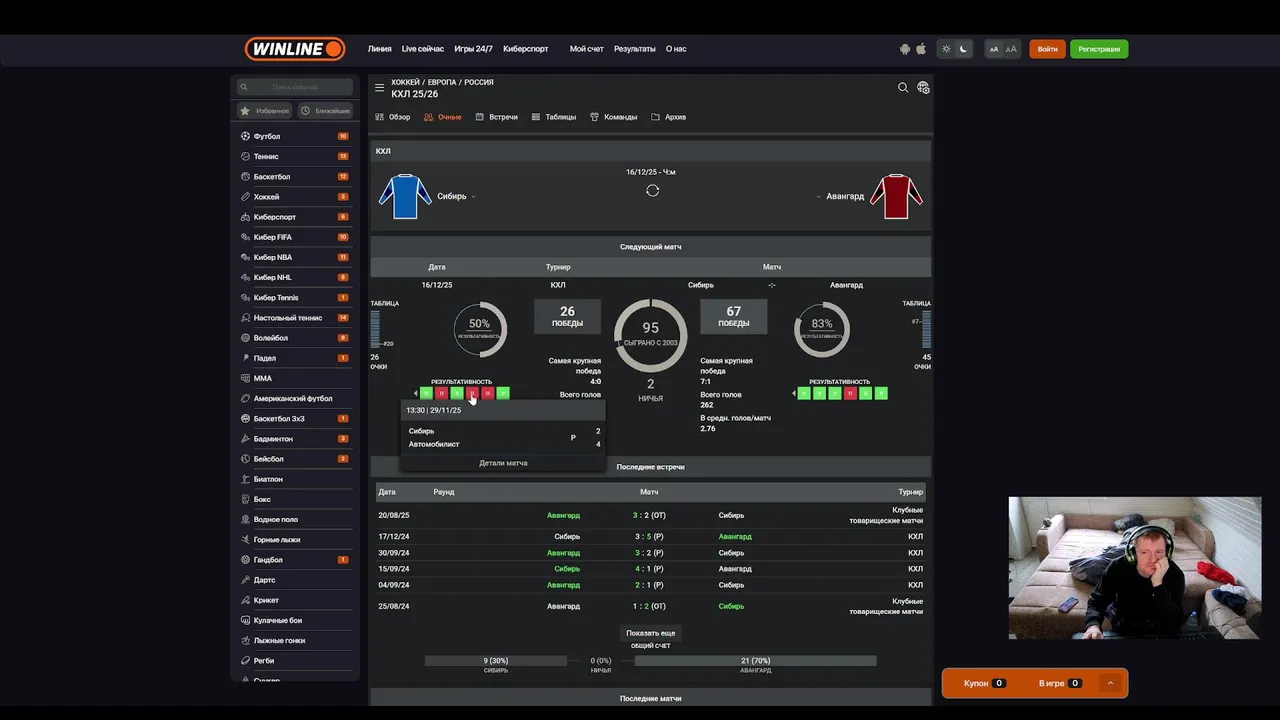Click the orange Войти button
Screen dimensions: 1280x720
pos(1047,49)
